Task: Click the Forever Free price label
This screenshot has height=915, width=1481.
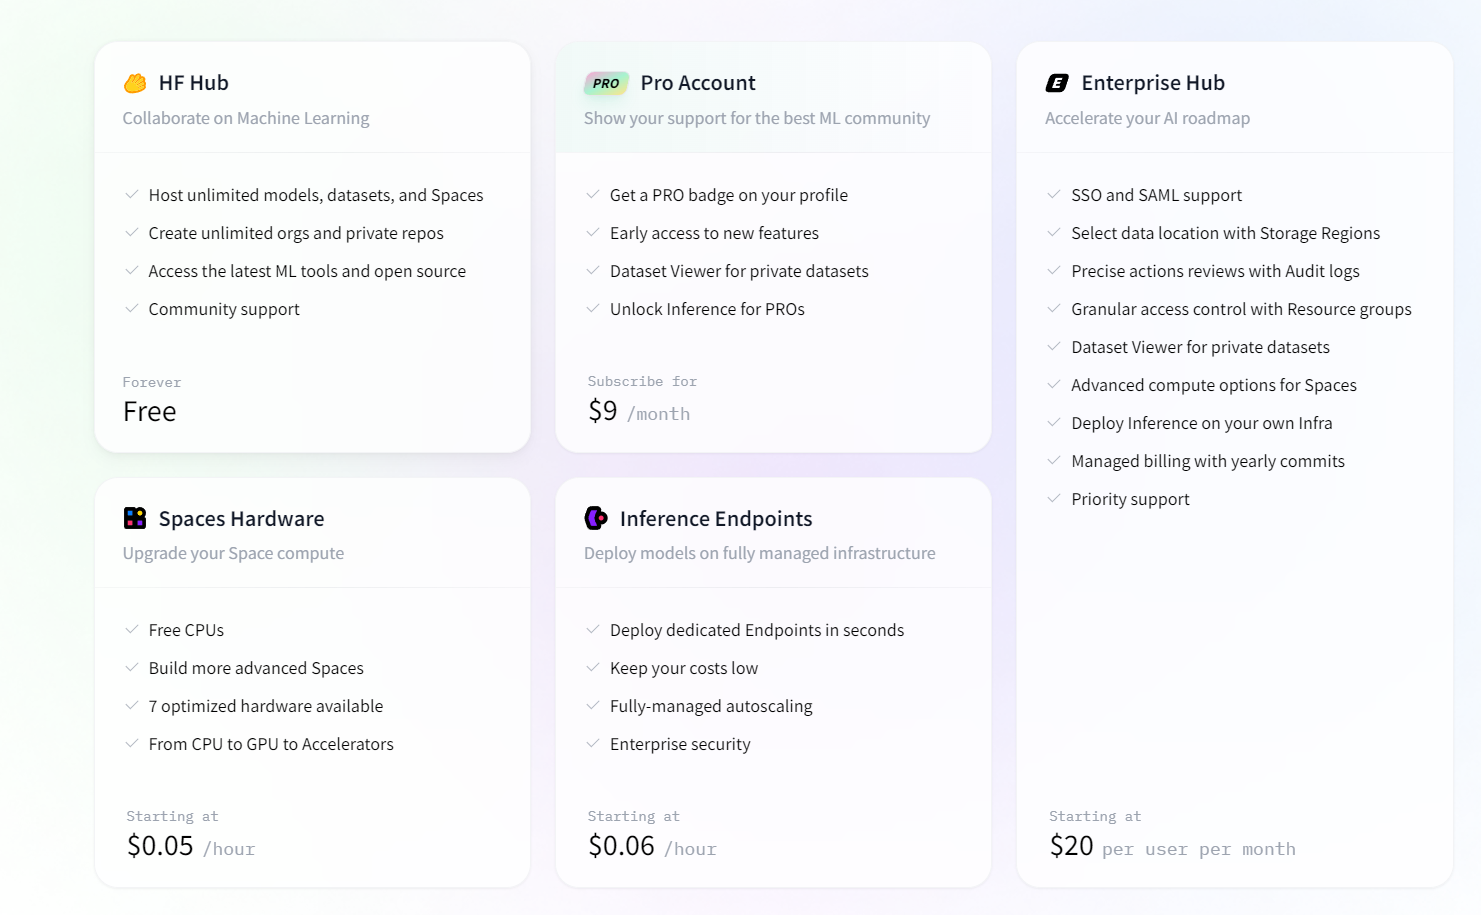Action: coord(150,411)
